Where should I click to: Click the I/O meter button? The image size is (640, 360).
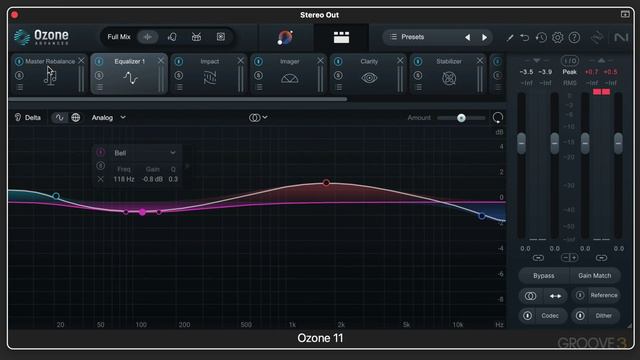point(569,61)
